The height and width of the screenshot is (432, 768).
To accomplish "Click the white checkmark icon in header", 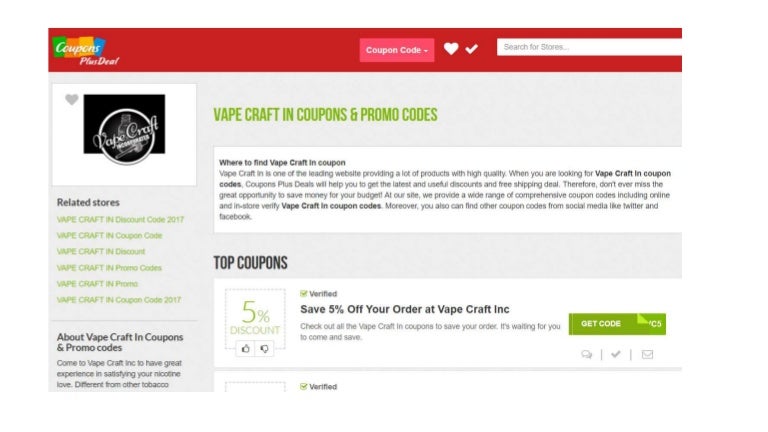I will pyautogui.click(x=472, y=49).
